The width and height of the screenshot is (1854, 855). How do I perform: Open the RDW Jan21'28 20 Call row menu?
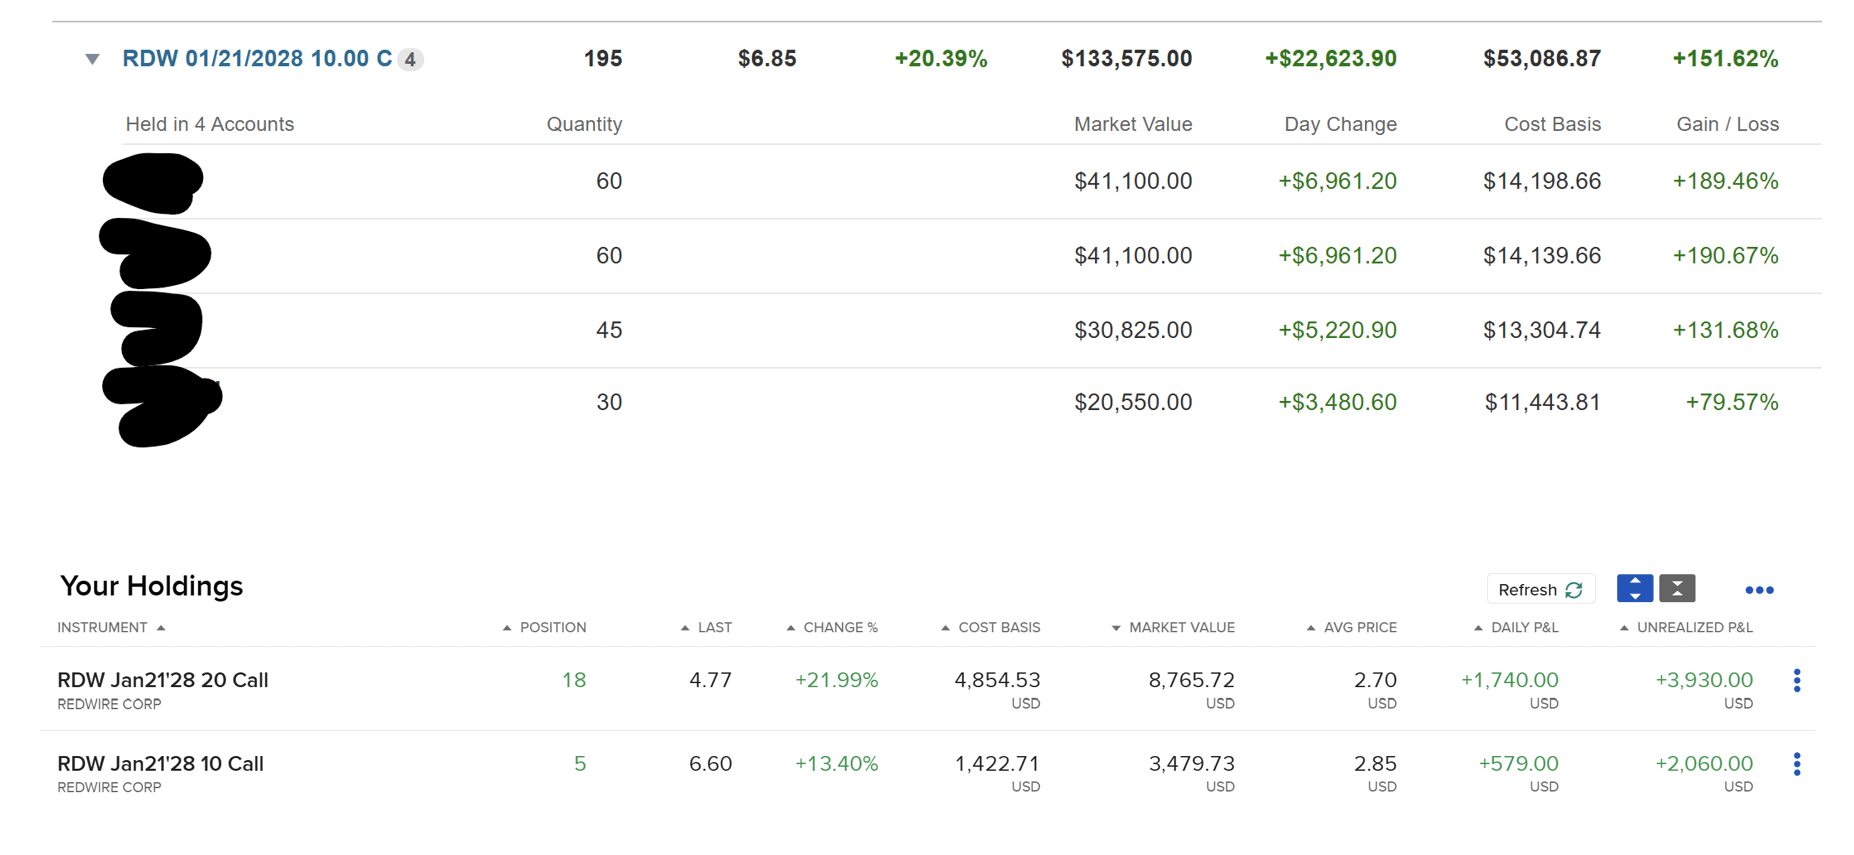[x=1796, y=681]
